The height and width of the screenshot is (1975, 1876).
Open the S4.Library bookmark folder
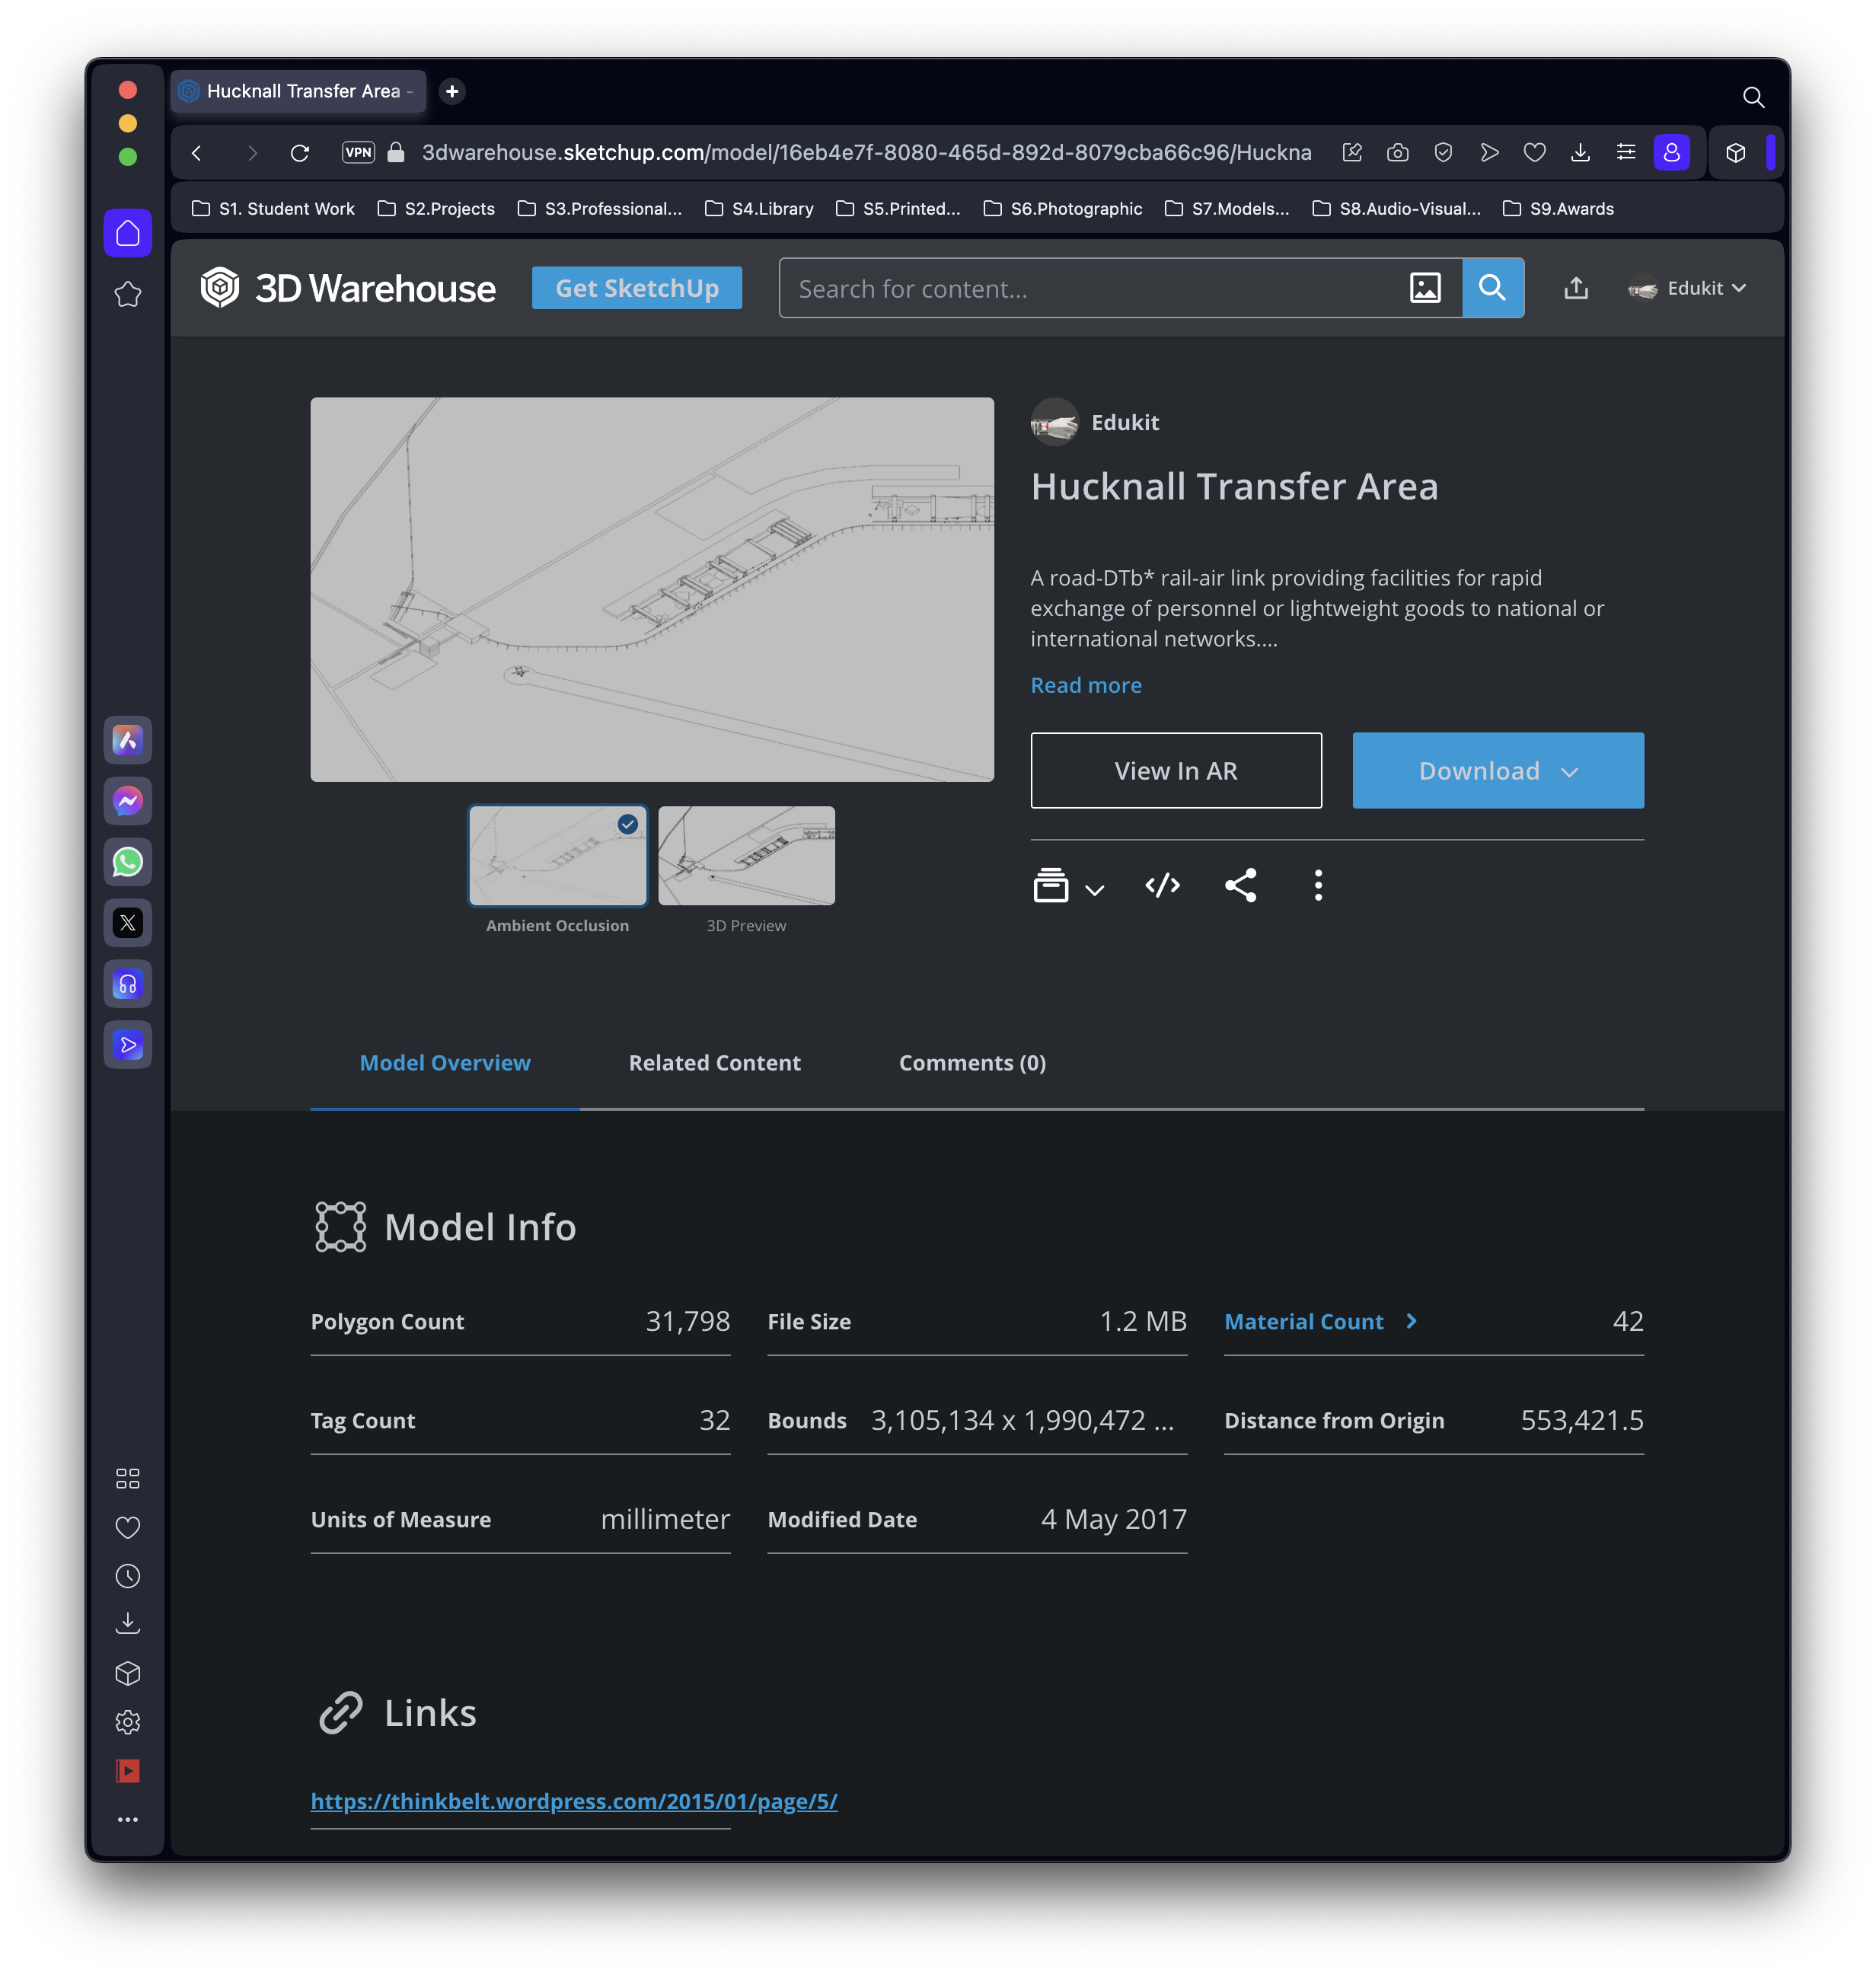coord(759,208)
